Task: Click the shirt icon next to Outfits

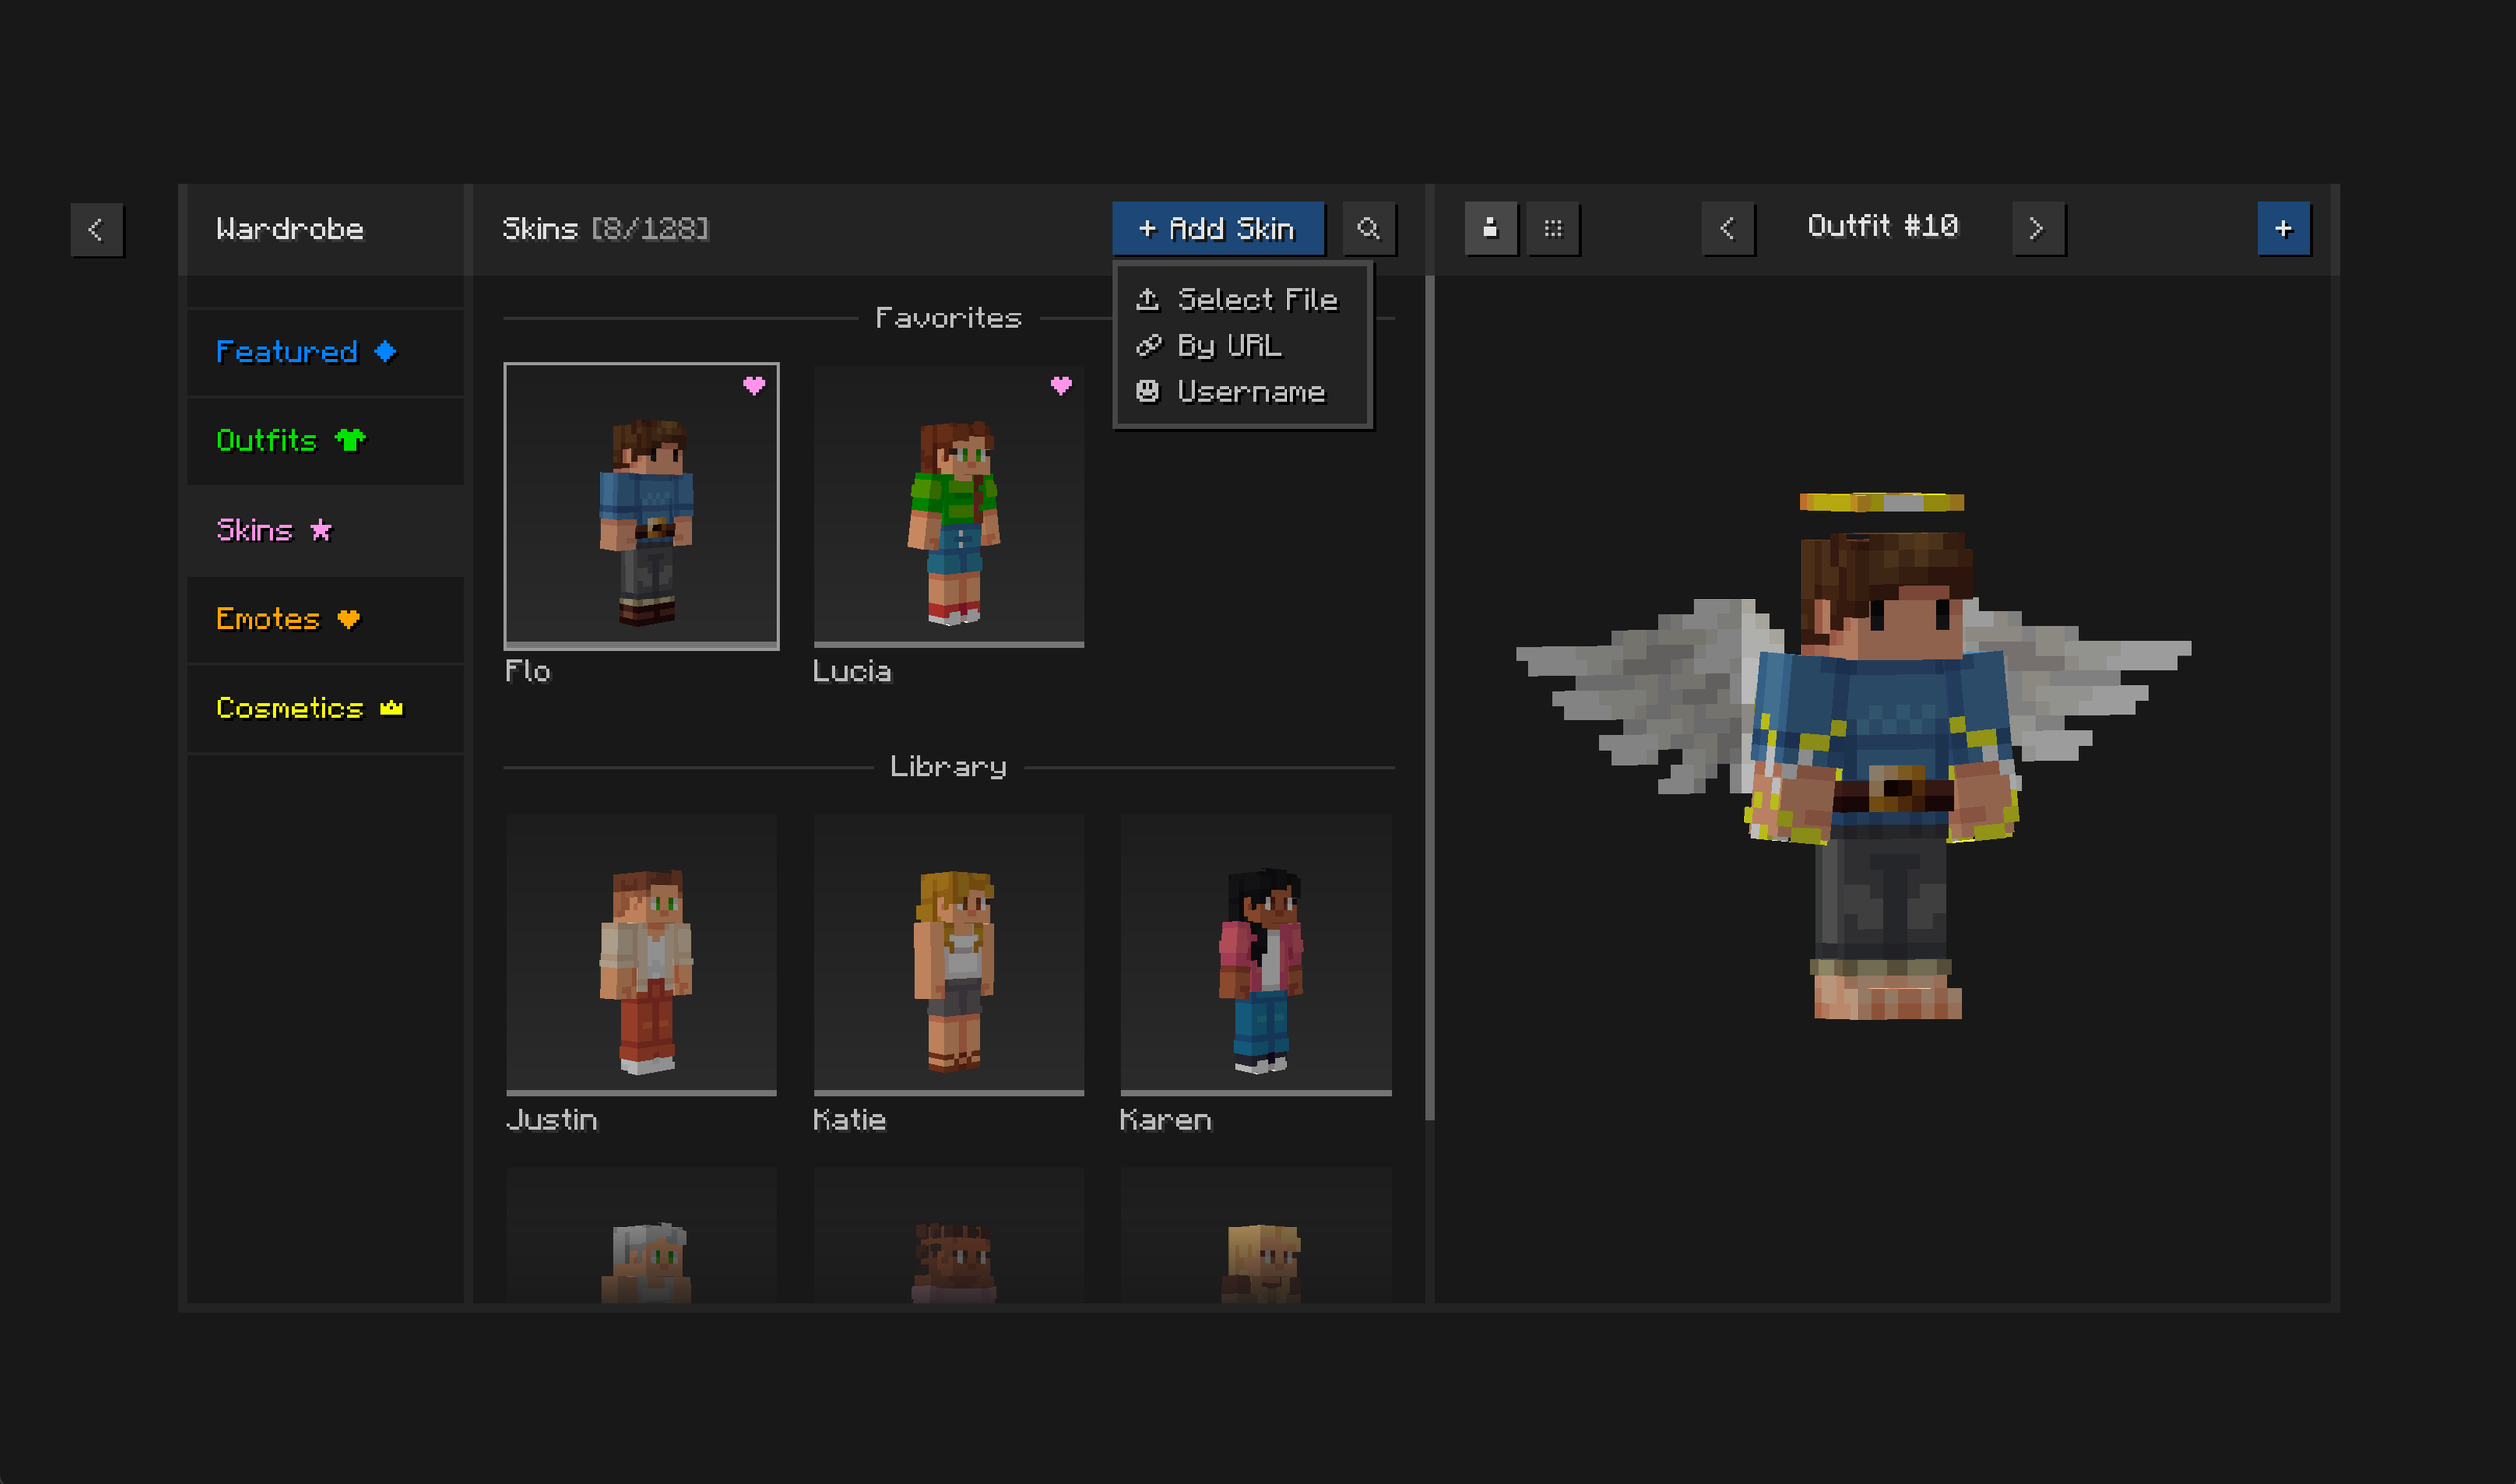Action: 349,440
